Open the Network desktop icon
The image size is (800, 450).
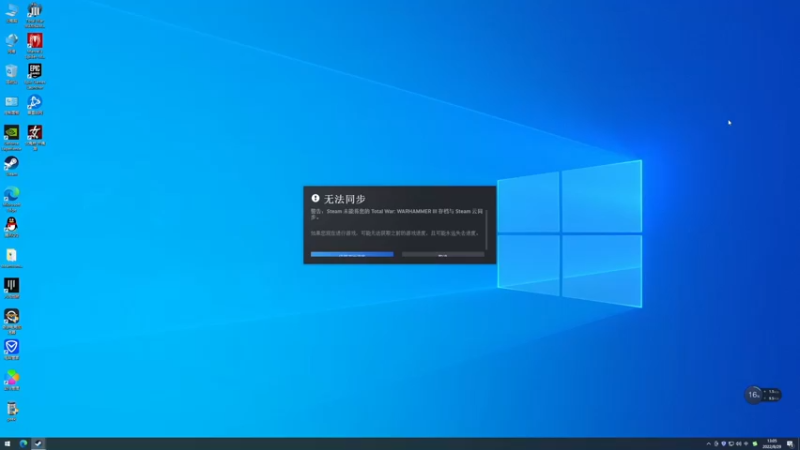point(11,43)
